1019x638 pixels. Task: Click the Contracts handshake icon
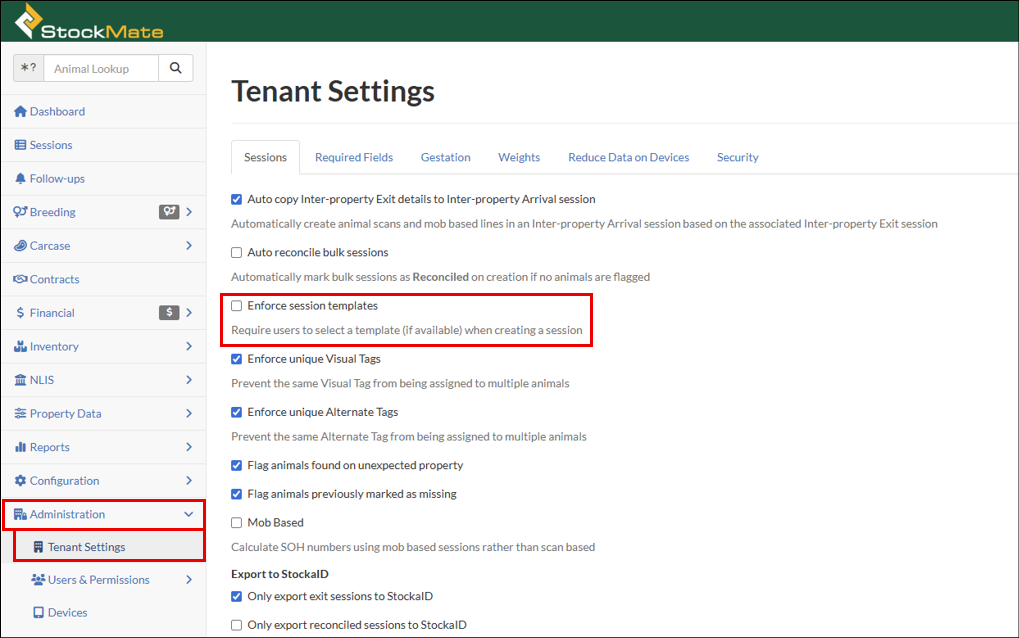[20, 280]
